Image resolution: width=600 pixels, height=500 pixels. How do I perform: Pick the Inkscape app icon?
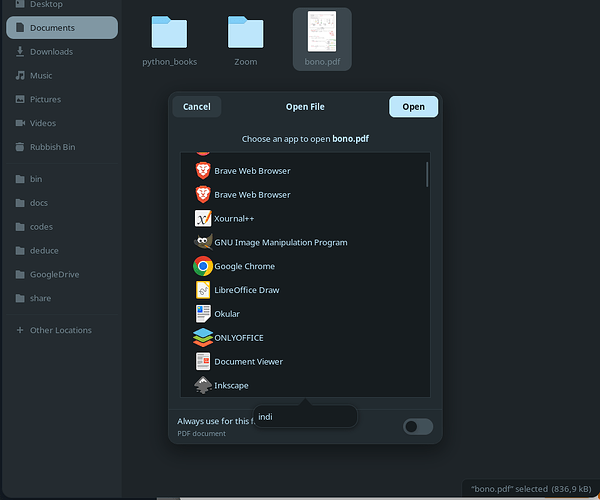(203, 385)
